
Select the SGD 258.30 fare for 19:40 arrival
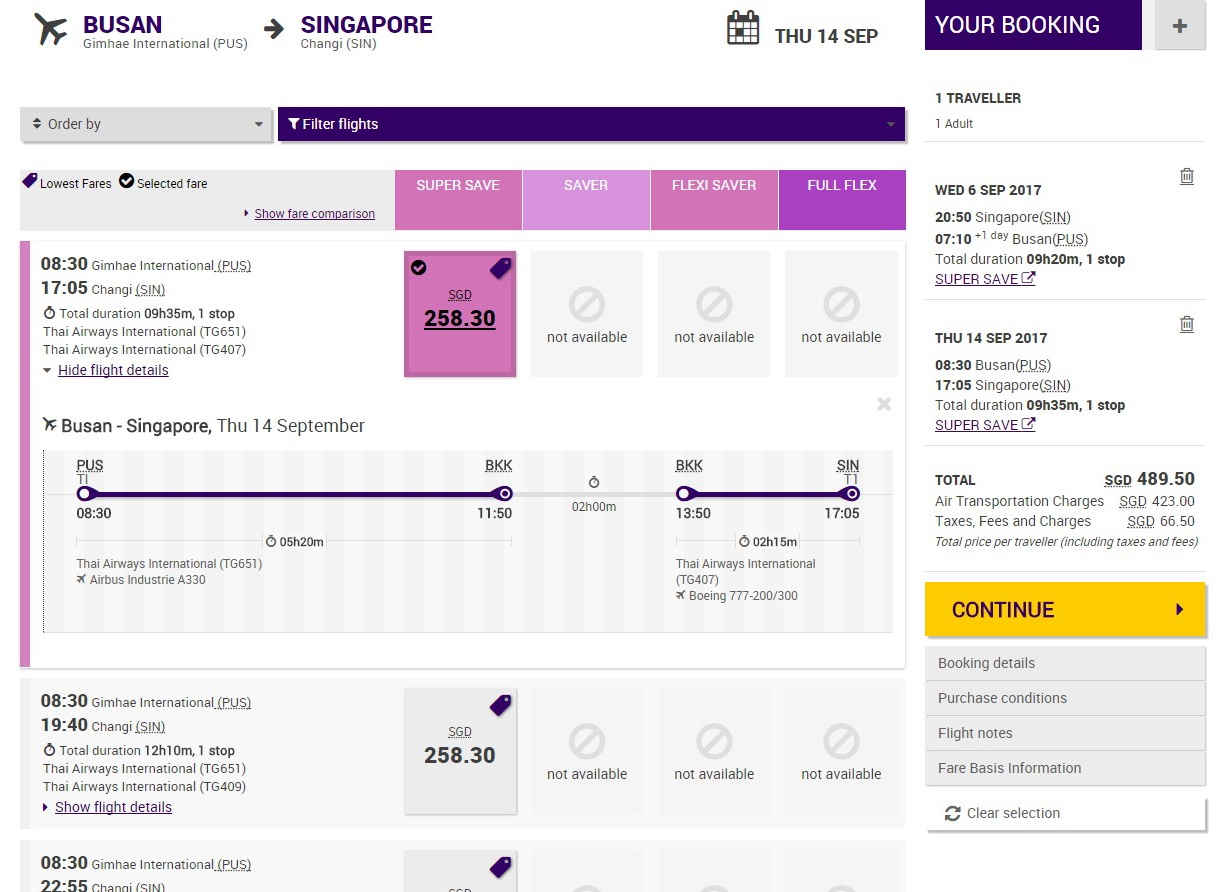tap(460, 751)
